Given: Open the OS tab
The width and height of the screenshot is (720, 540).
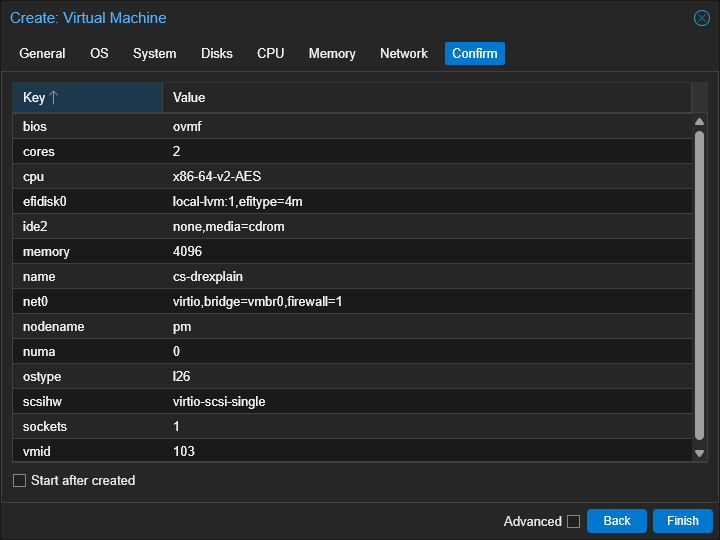Looking at the screenshot, I should coord(99,54).
